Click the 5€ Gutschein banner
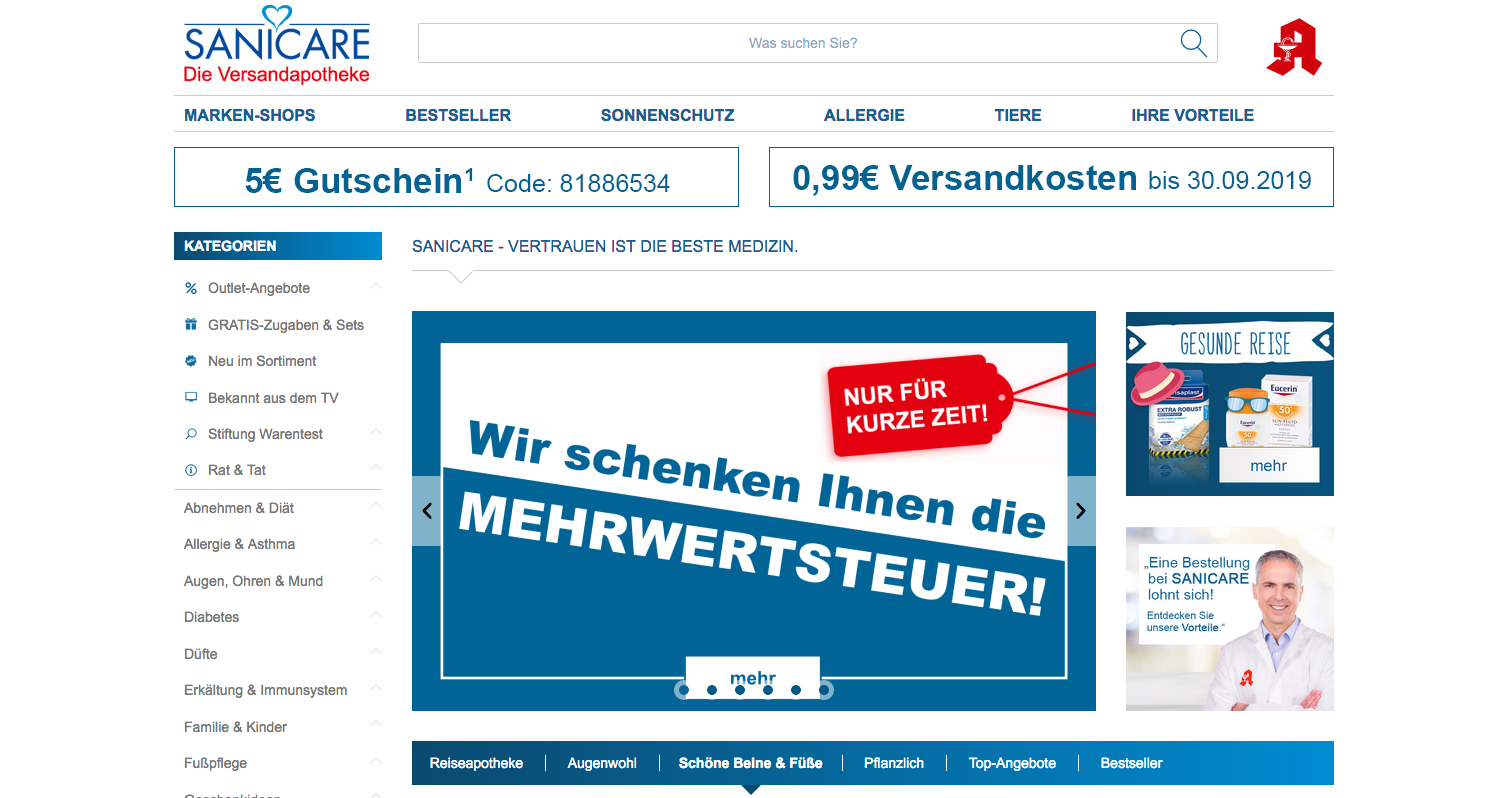This screenshot has width=1499, height=798. [456, 178]
